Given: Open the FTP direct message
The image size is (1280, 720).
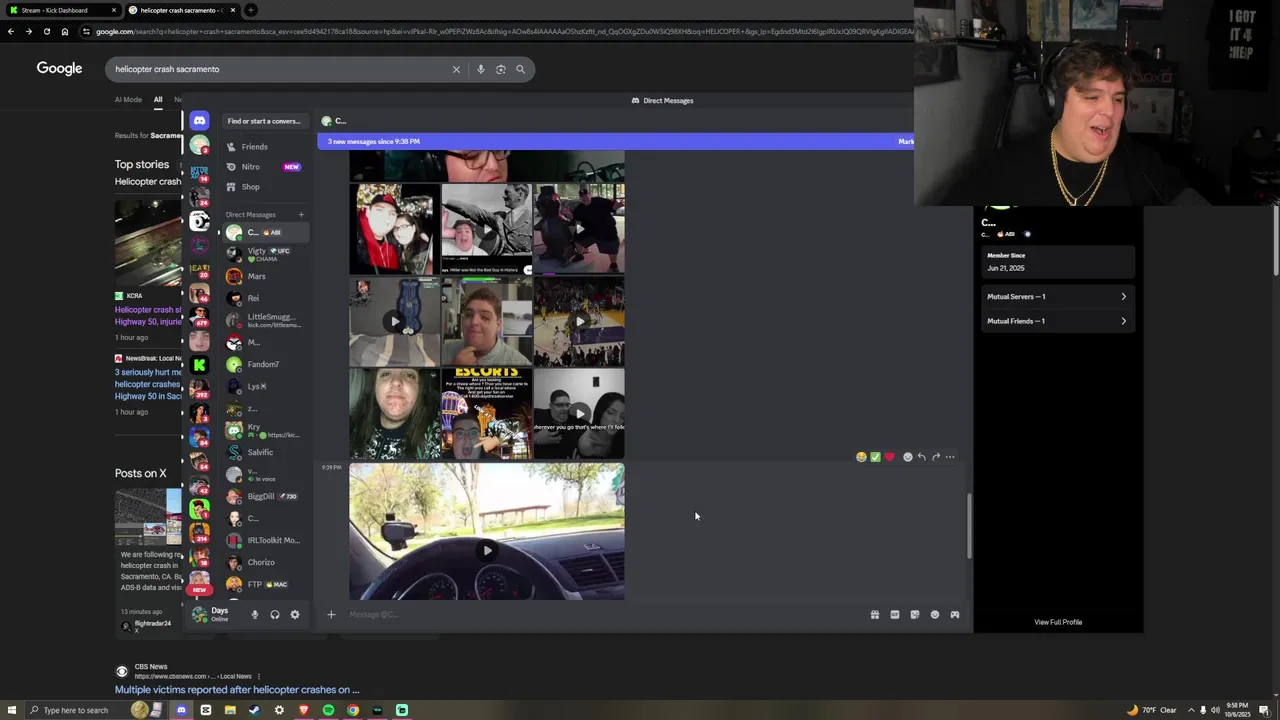Looking at the screenshot, I should tap(265, 584).
